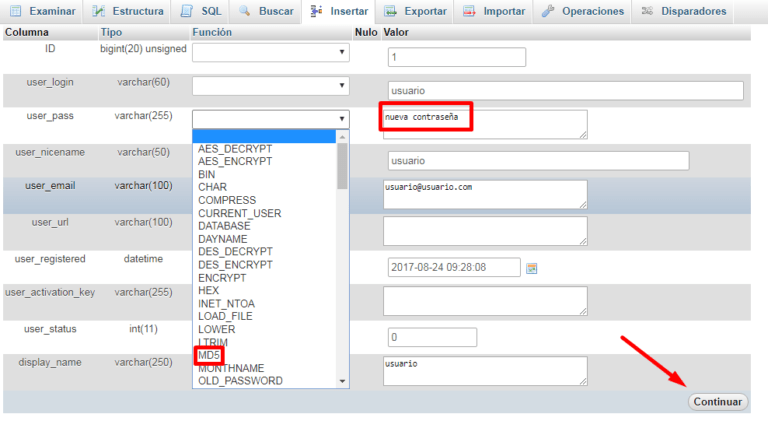Select DES_DECRYPT function option
The width and height of the screenshot is (768, 421).
(x=235, y=252)
